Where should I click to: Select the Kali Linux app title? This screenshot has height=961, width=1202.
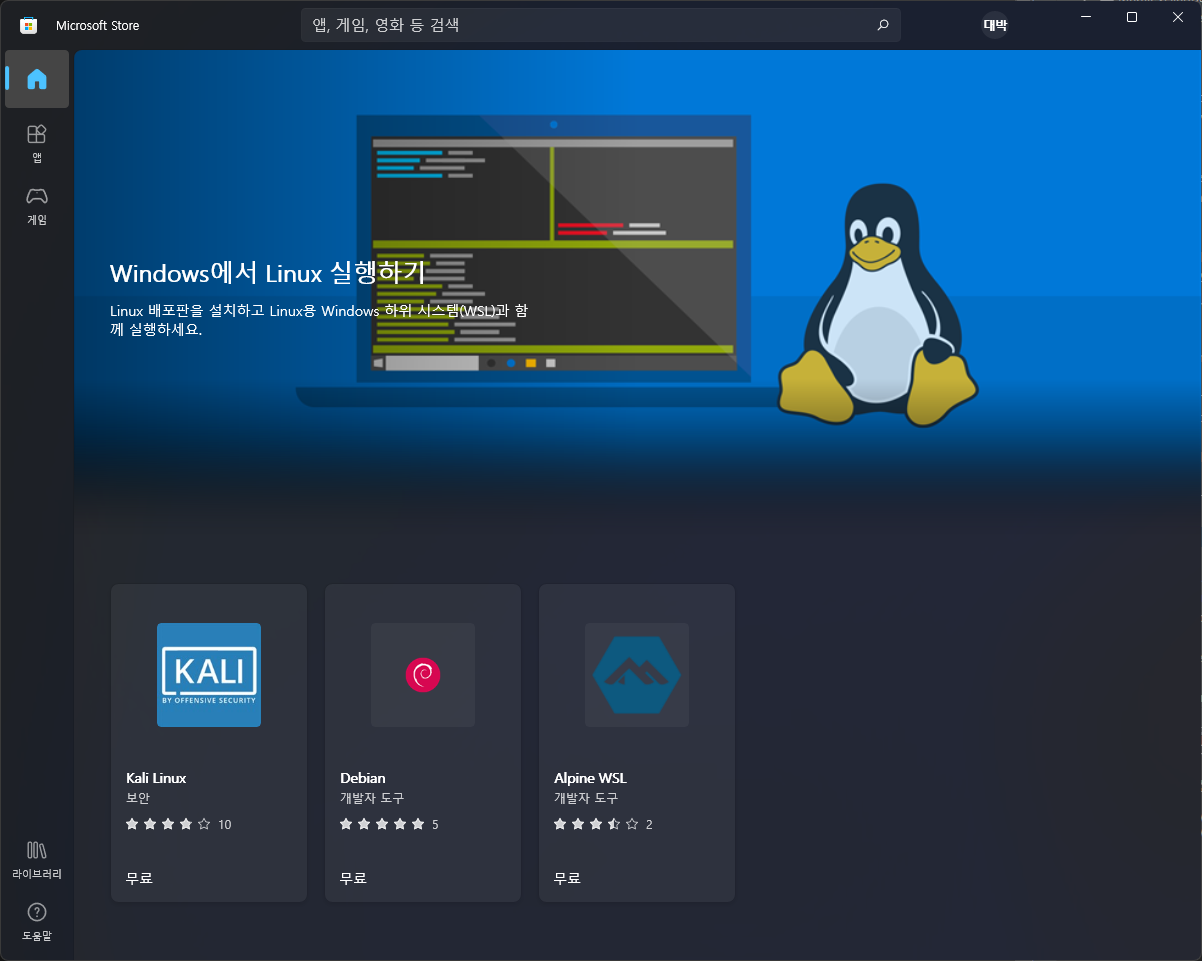(x=156, y=778)
